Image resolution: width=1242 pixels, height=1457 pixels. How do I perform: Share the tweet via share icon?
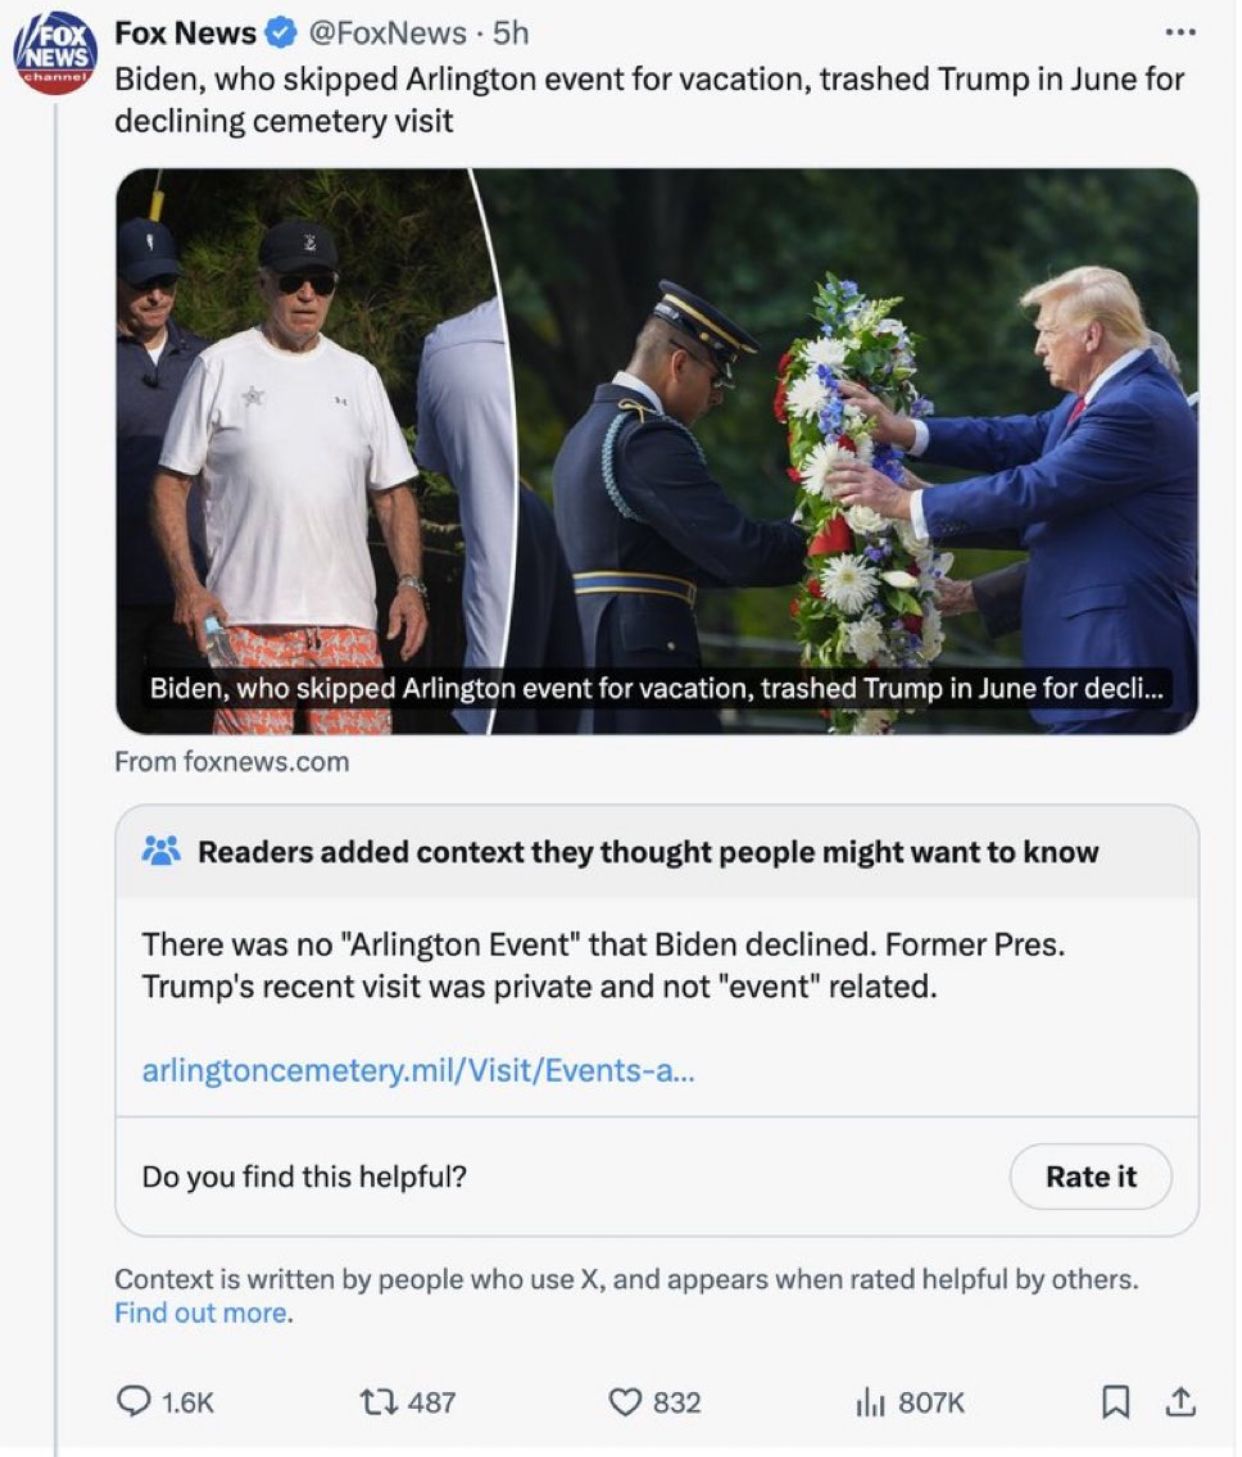point(1180,1403)
